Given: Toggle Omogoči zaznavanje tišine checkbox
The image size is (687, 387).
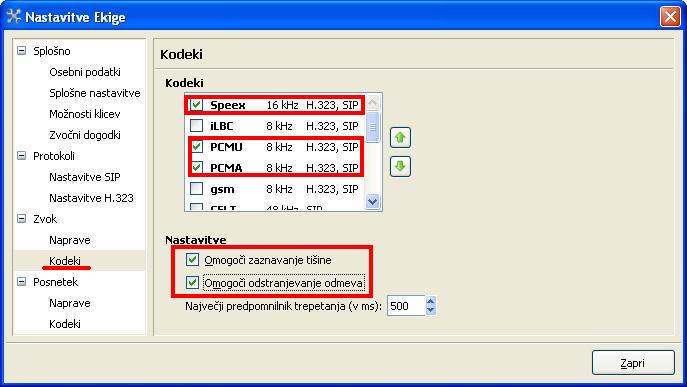Looking at the screenshot, I should (x=192, y=259).
